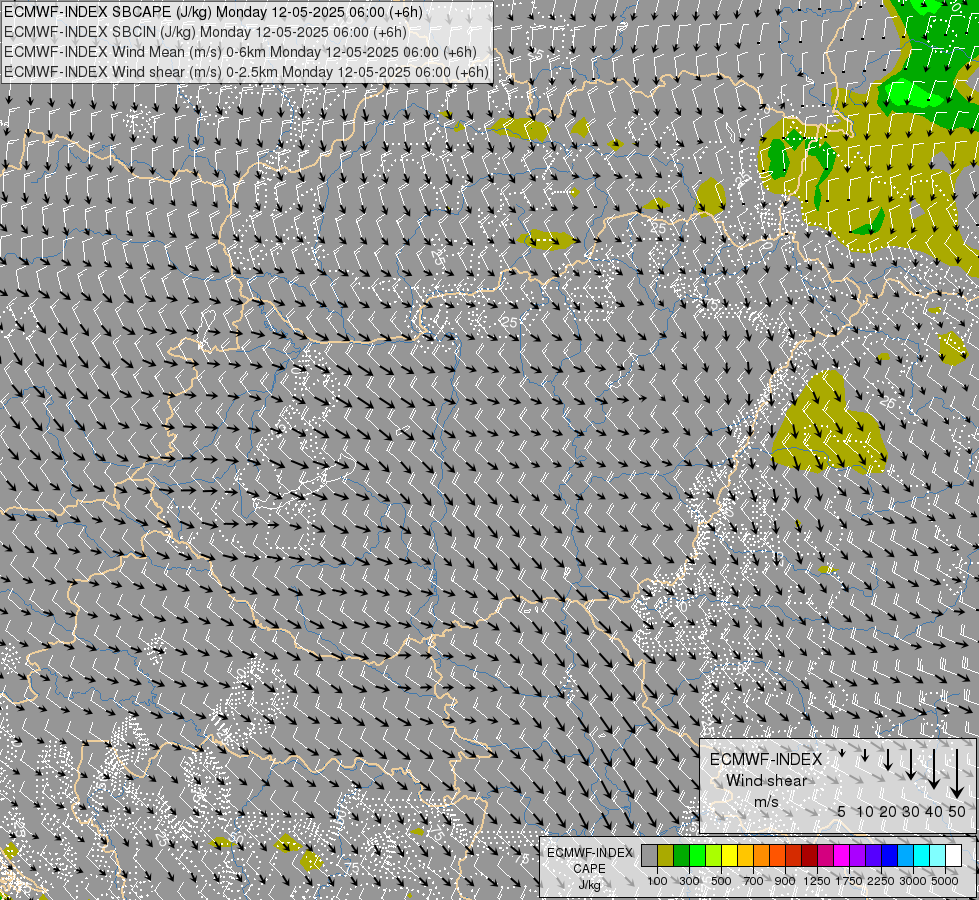Image resolution: width=979 pixels, height=900 pixels.
Task: Click the 'm/s' unit in wind shear legend
Action: [766, 802]
